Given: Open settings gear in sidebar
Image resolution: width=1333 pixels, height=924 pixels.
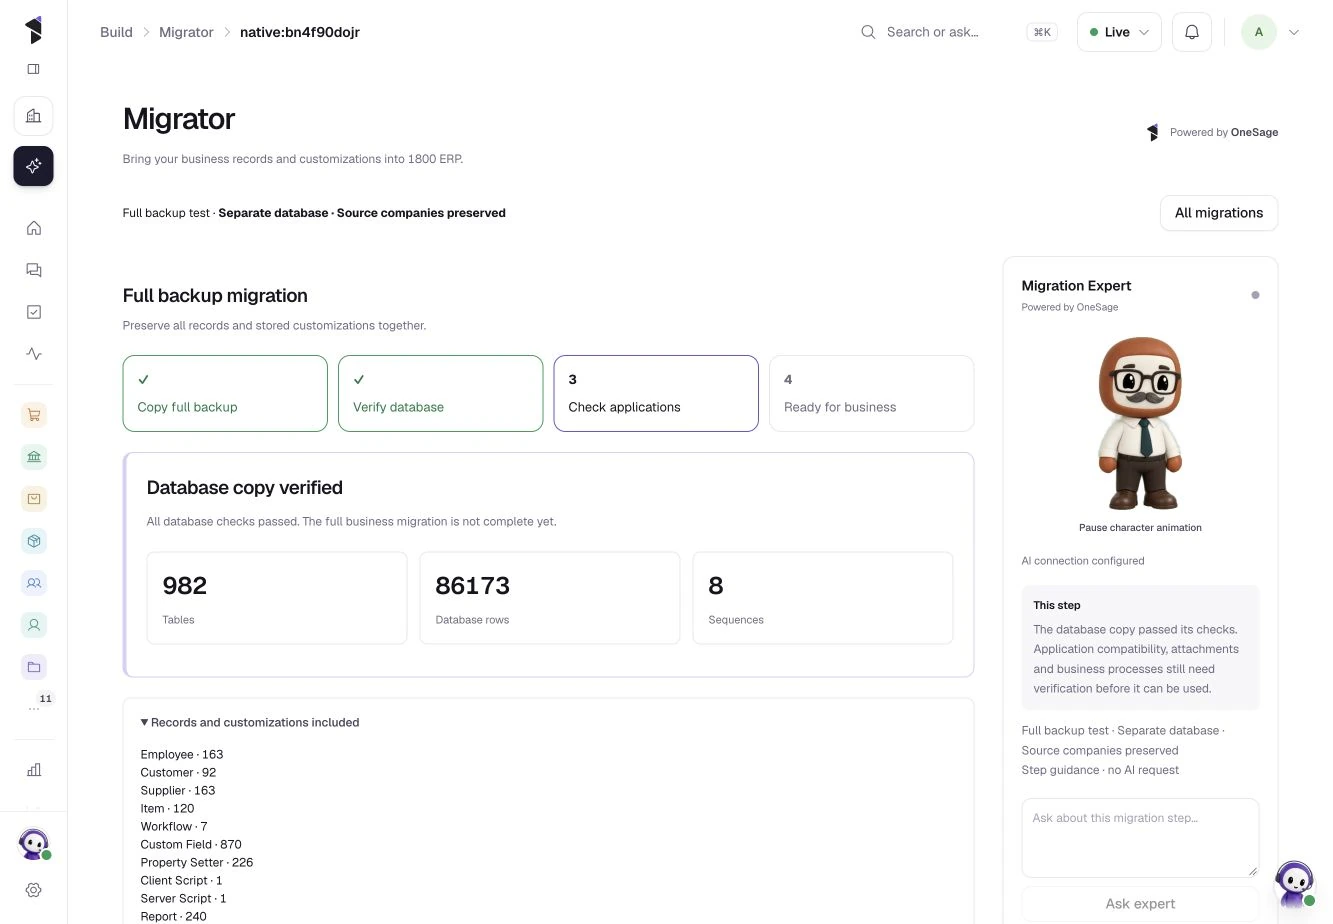Looking at the screenshot, I should (x=33, y=890).
